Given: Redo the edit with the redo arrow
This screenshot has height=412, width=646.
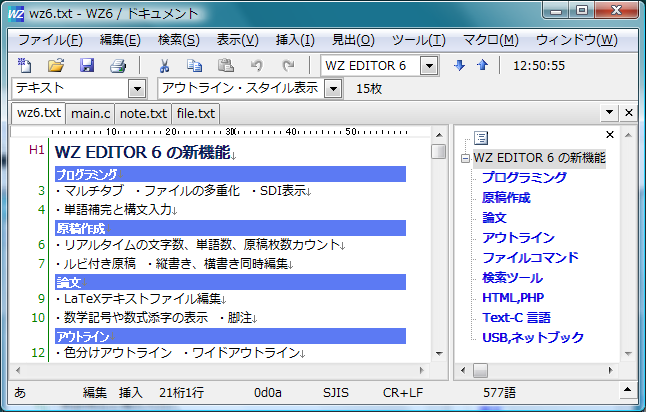Looking at the screenshot, I should 288,65.
